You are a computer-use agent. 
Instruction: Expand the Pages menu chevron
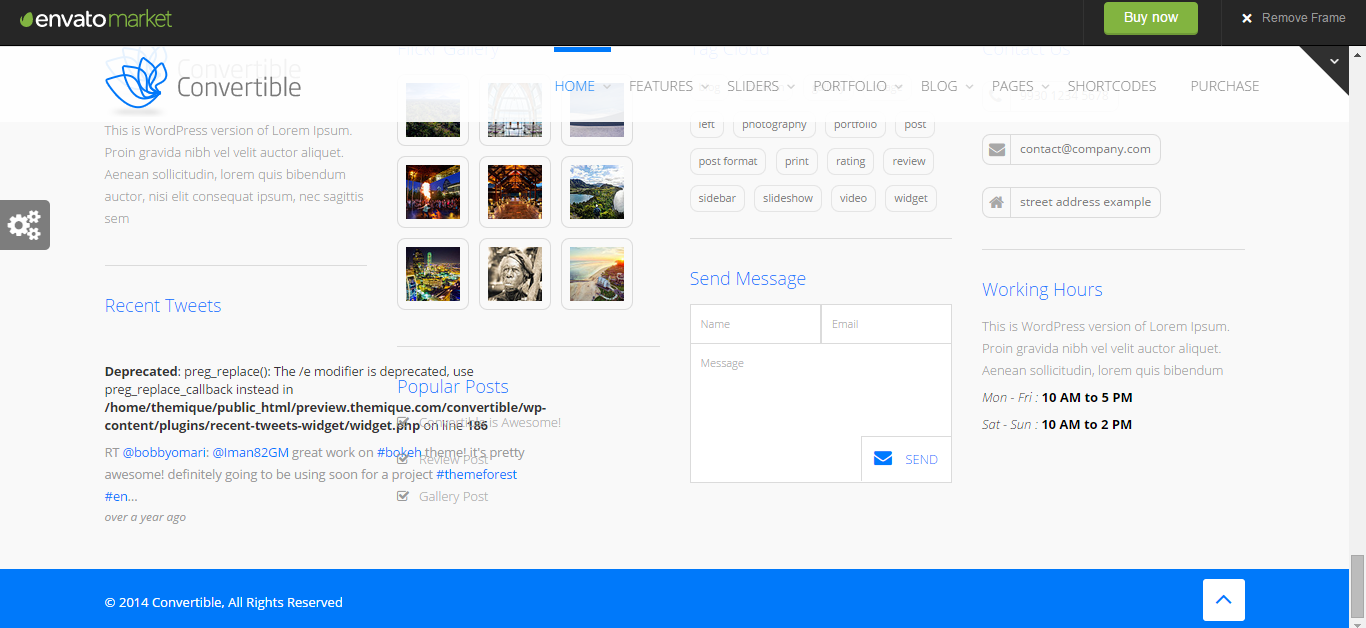click(1046, 87)
